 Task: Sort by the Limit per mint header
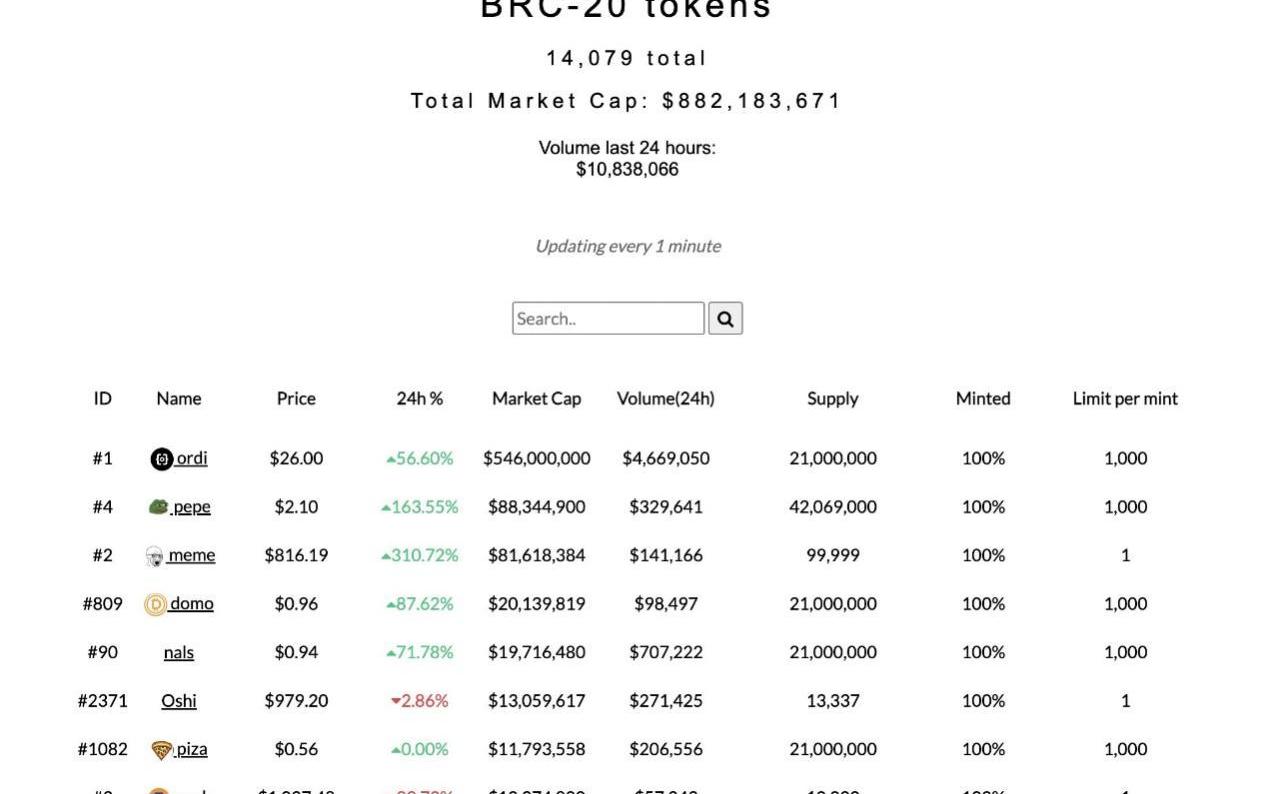pos(1125,398)
